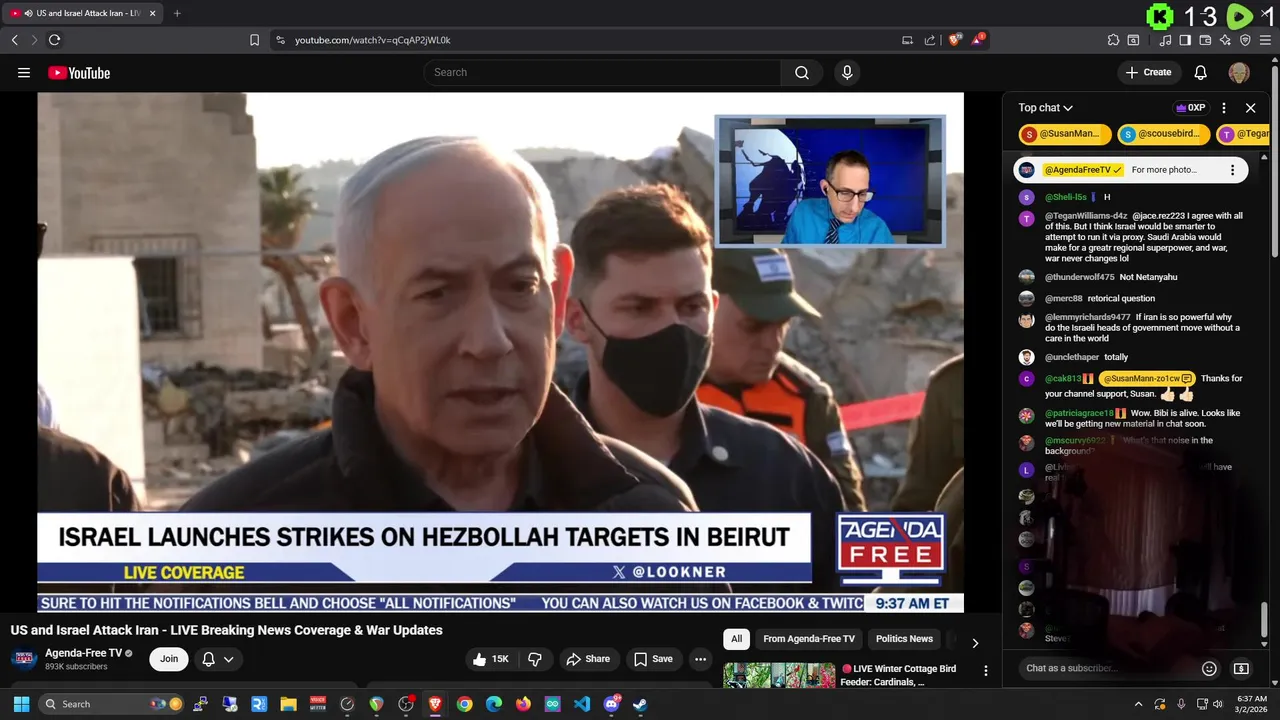Click the Brave Shields lion icon
This screenshot has height=720, width=1280.
955,40
